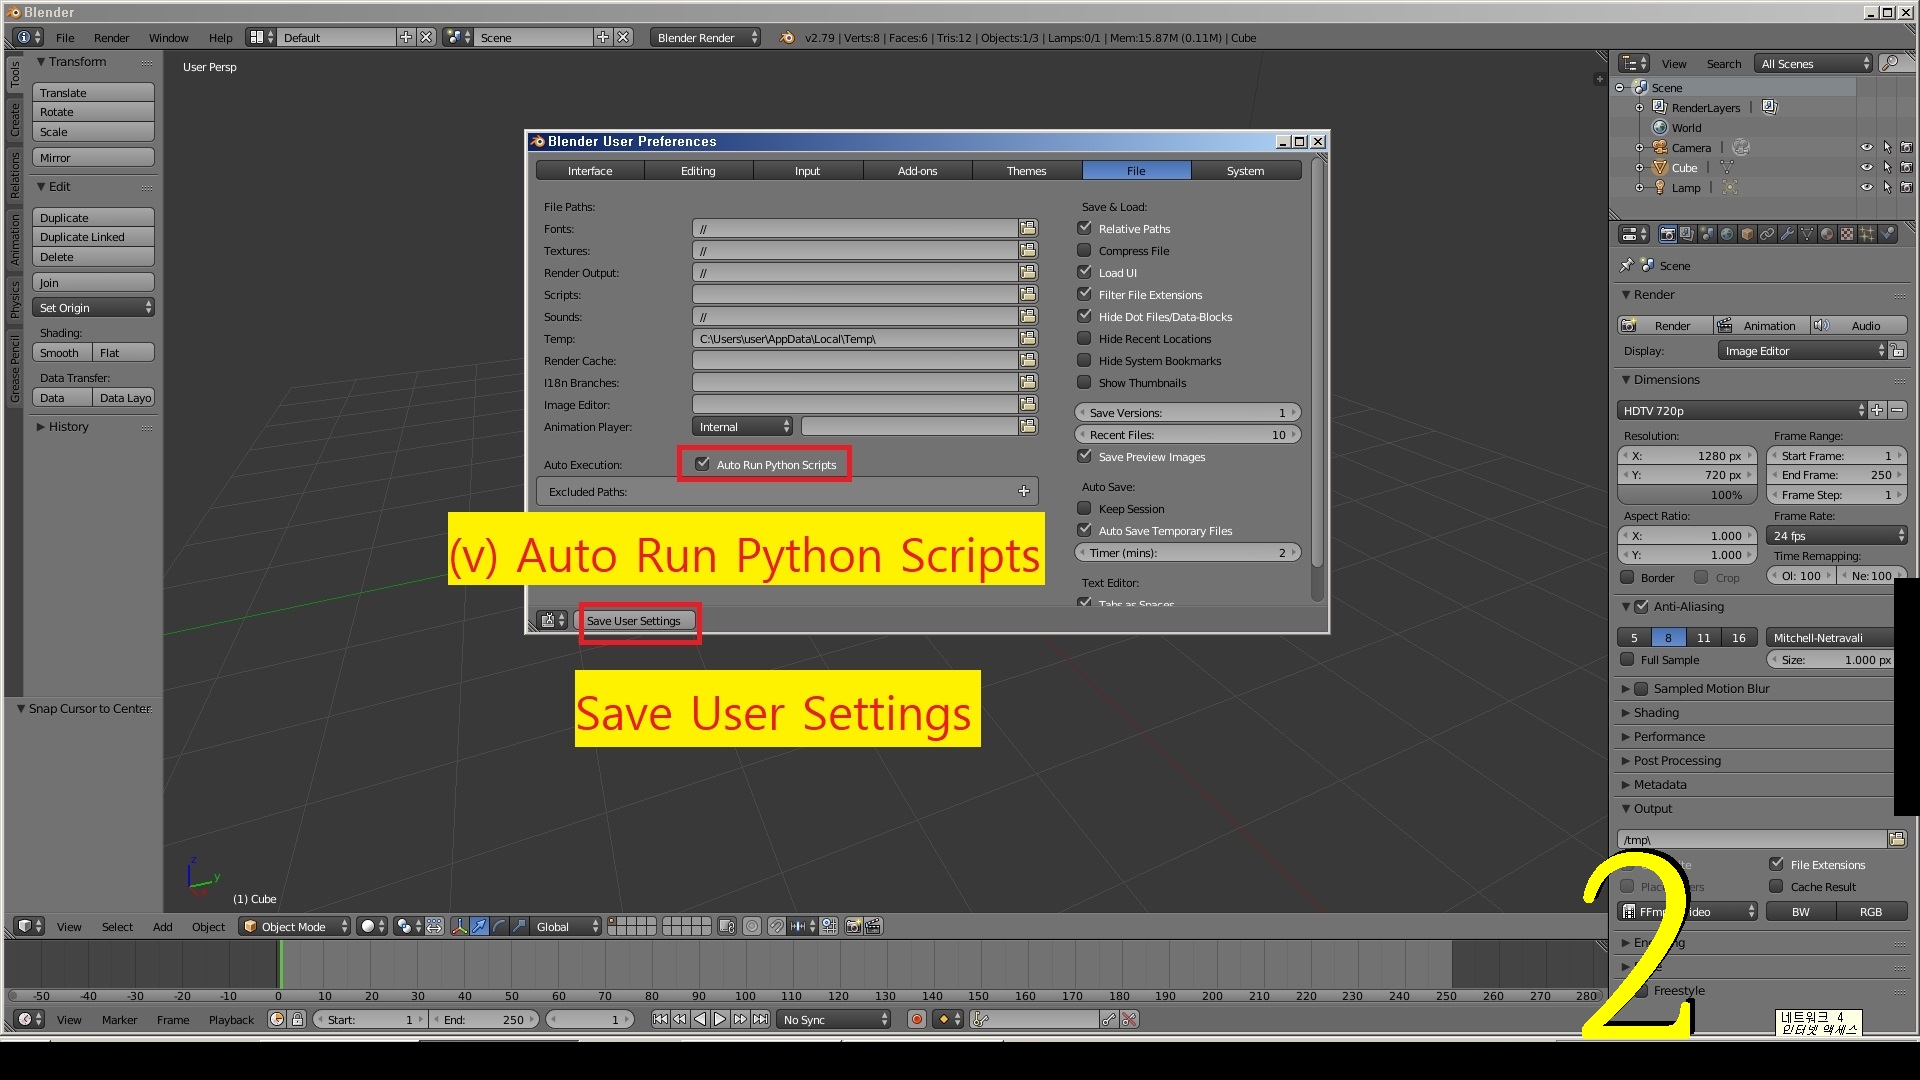1920x1080 pixels.
Task: Open the File menu in main window
Action: (x=65, y=37)
